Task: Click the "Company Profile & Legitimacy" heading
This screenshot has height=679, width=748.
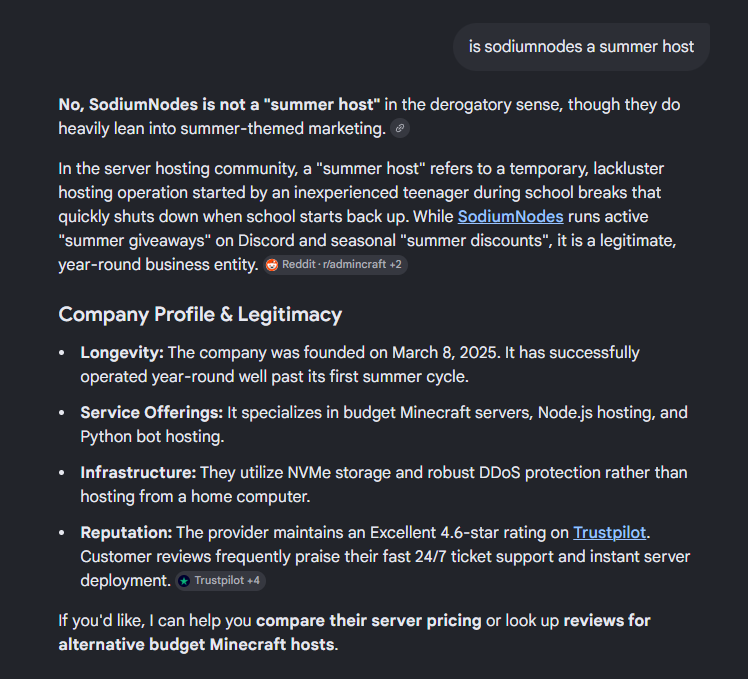Action: click(x=200, y=314)
